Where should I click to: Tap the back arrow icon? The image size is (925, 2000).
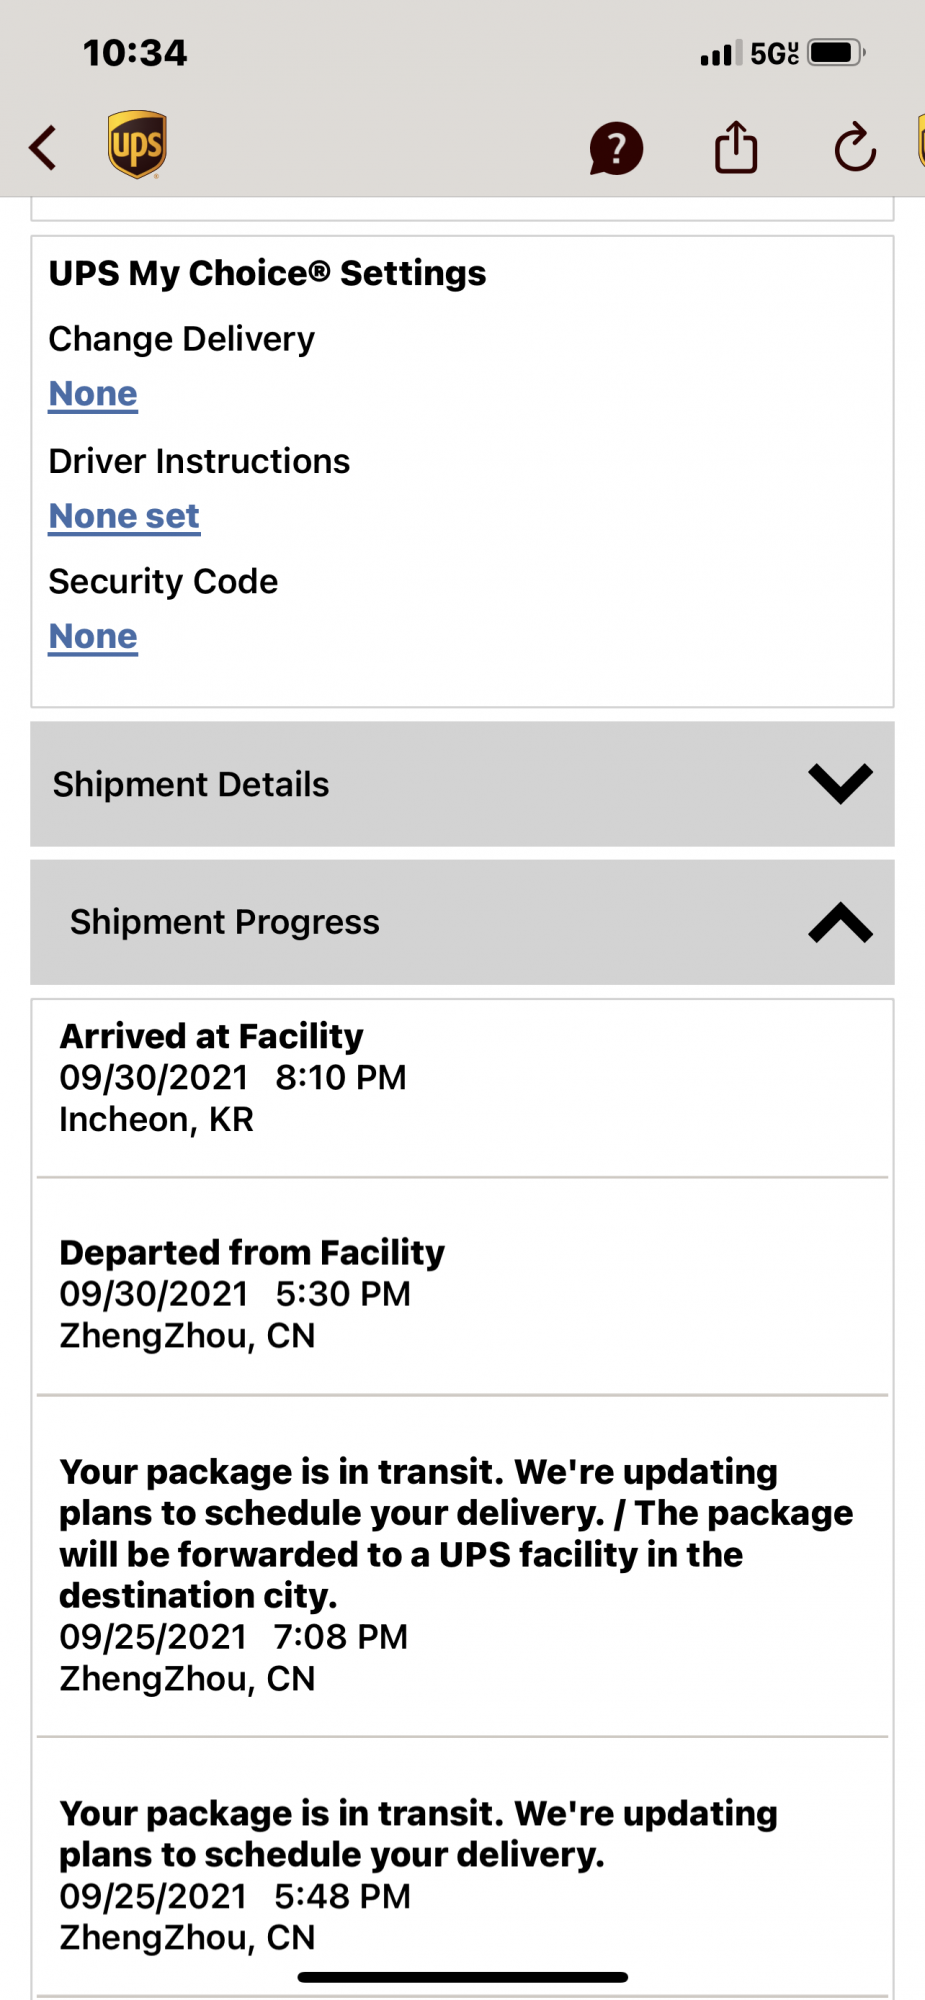pos(43,148)
